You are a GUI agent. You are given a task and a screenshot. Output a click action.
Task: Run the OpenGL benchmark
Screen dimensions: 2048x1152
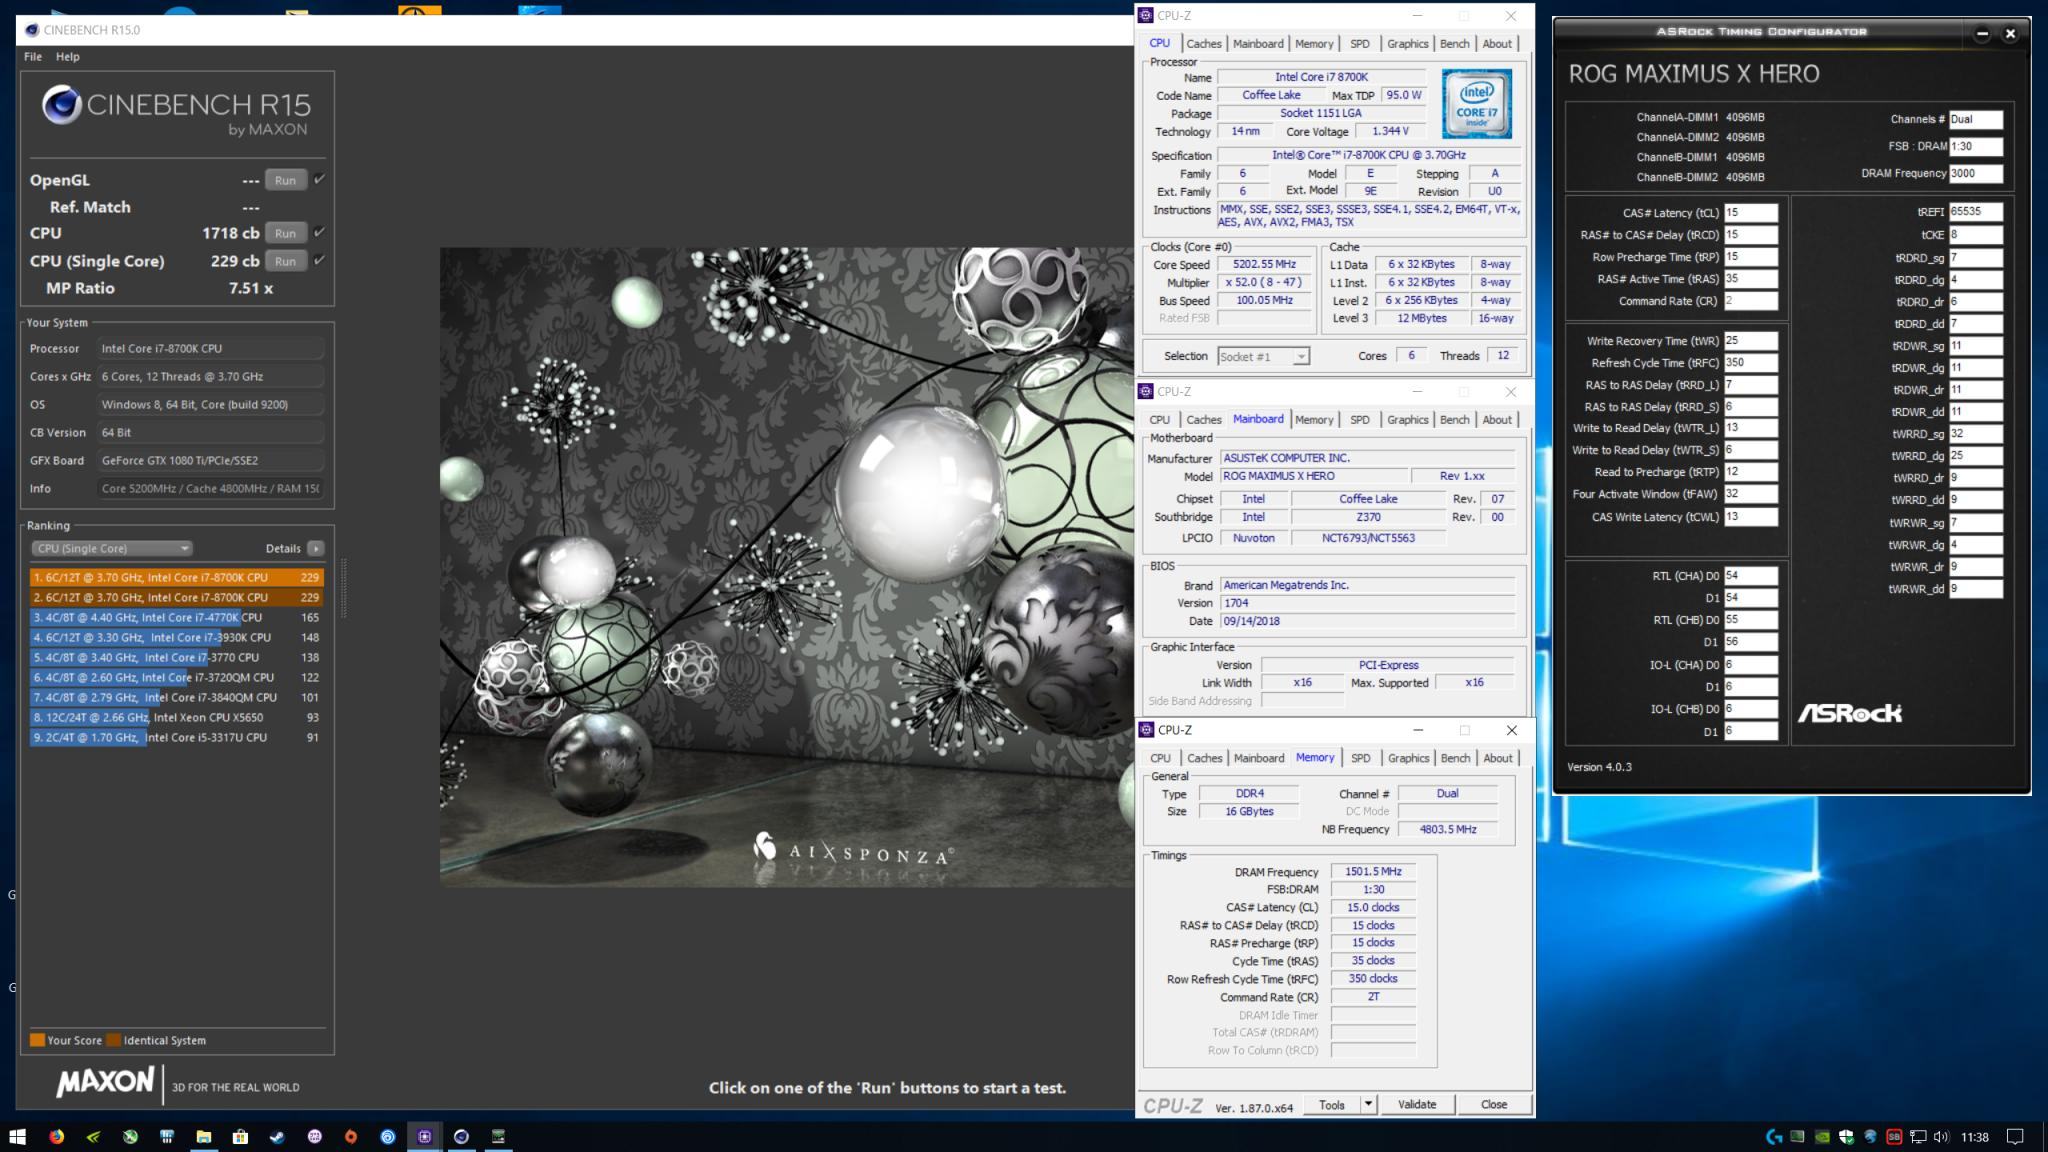point(285,180)
